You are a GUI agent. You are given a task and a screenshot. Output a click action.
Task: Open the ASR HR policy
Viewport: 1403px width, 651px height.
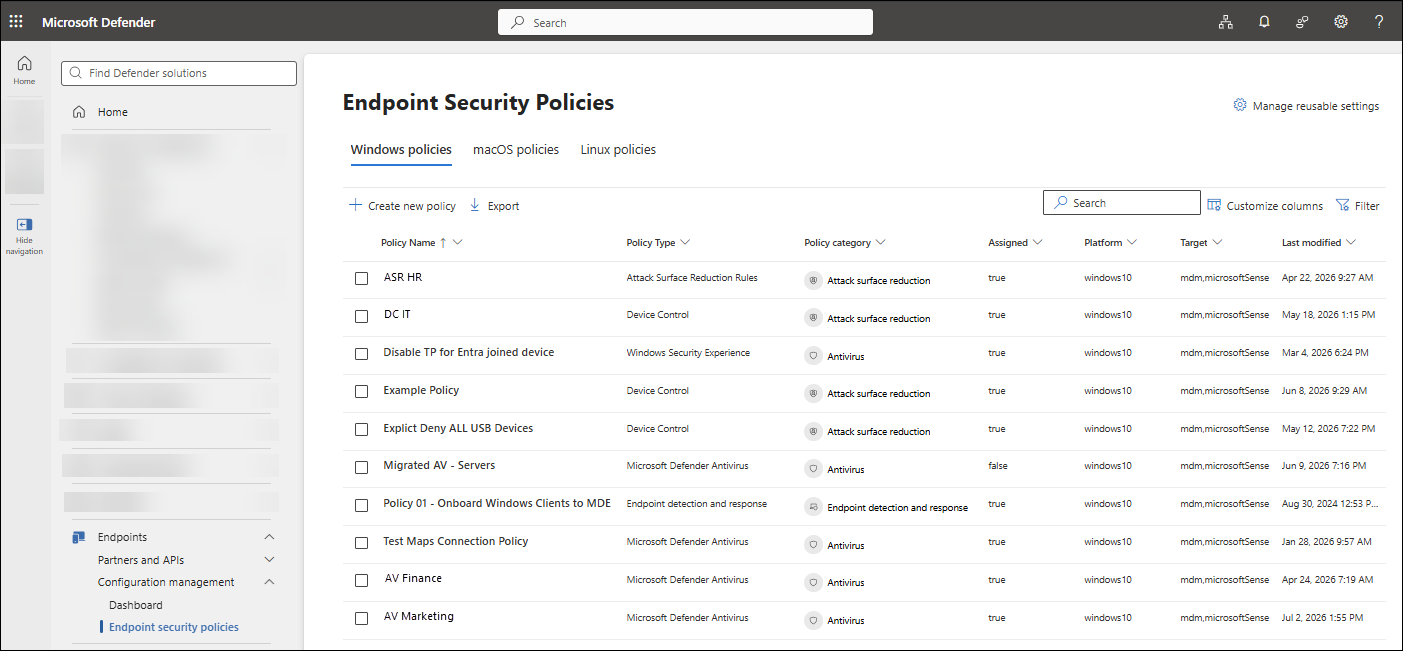(x=403, y=277)
